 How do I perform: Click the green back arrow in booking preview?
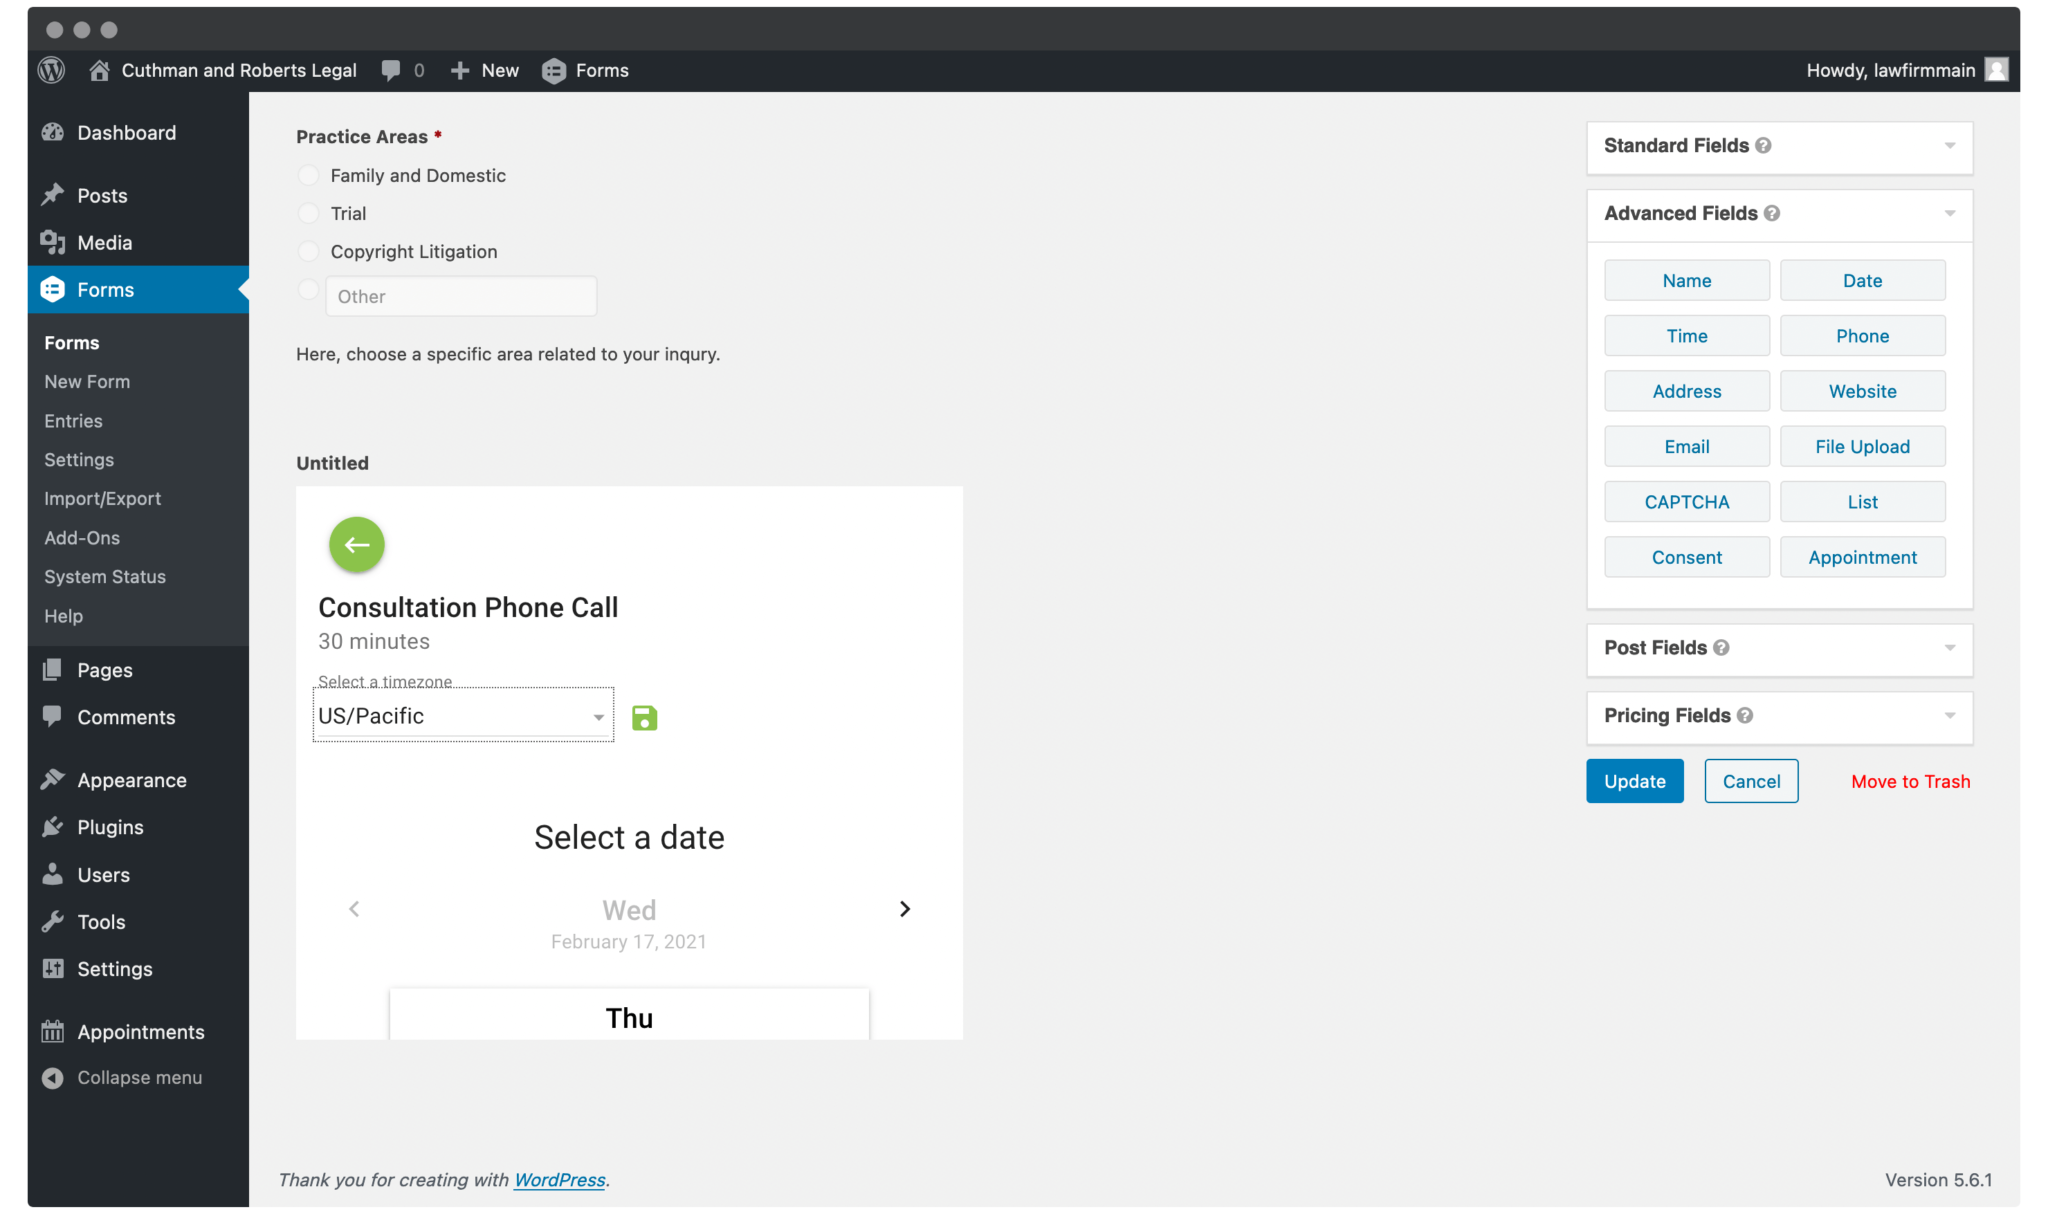point(356,545)
